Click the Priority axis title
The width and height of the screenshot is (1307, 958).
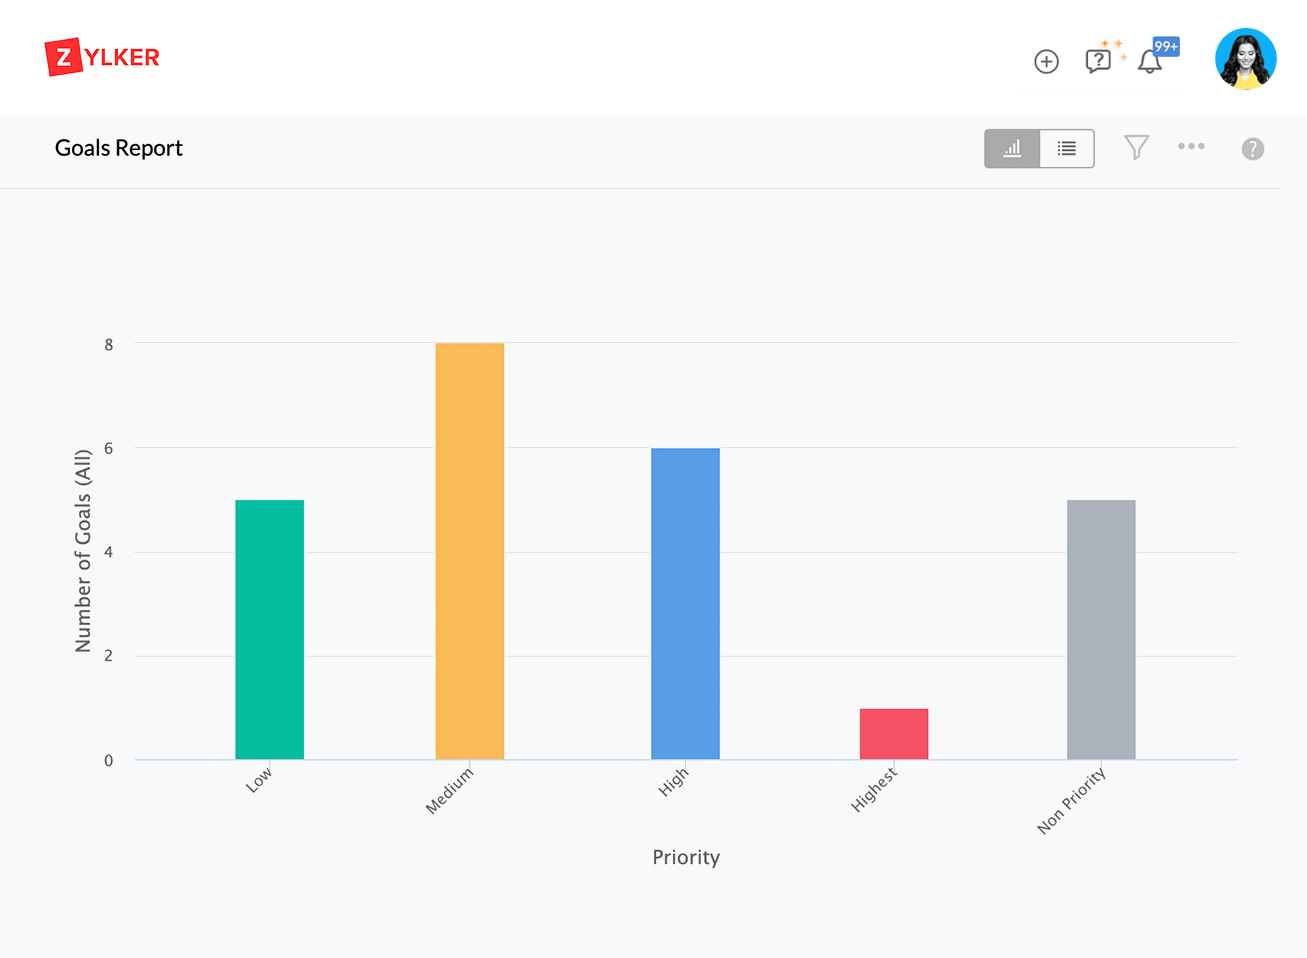click(x=686, y=857)
